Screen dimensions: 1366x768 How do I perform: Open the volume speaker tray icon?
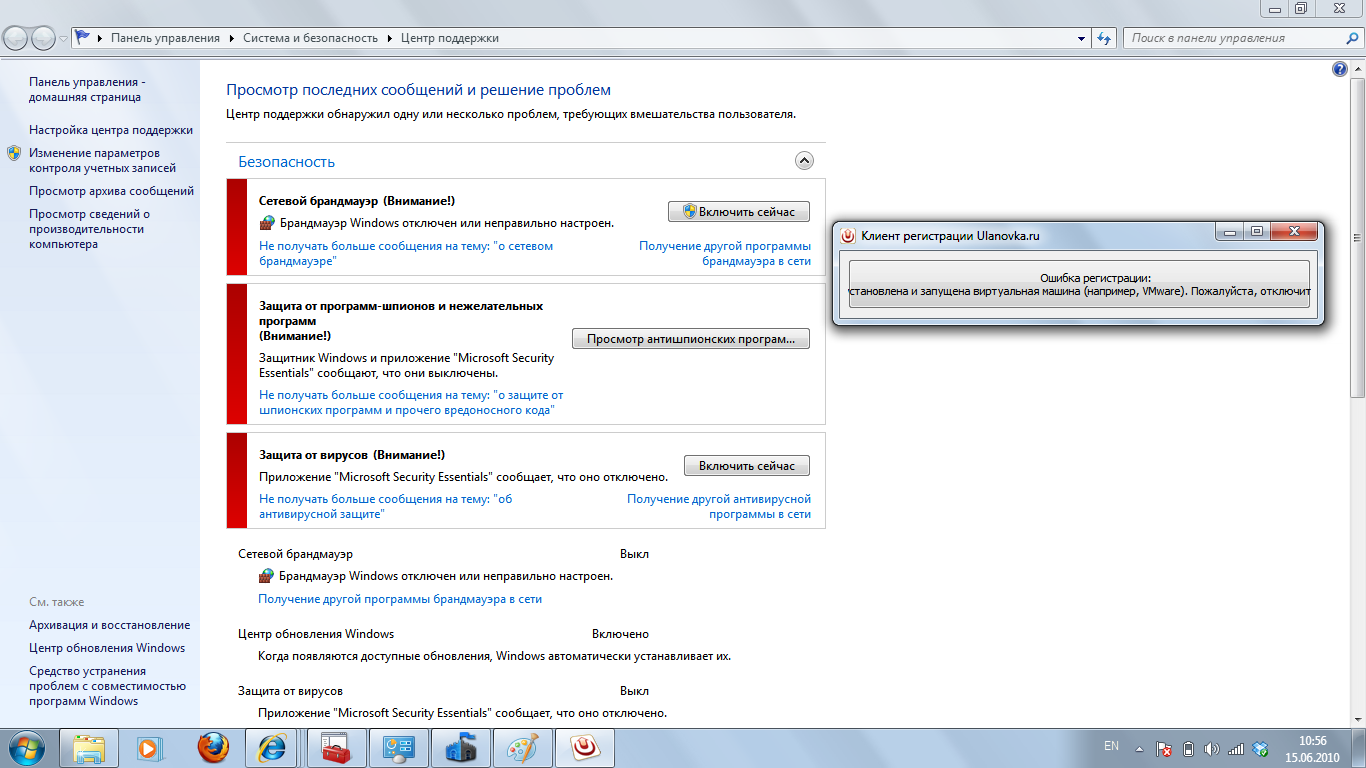(x=1212, y=748)
